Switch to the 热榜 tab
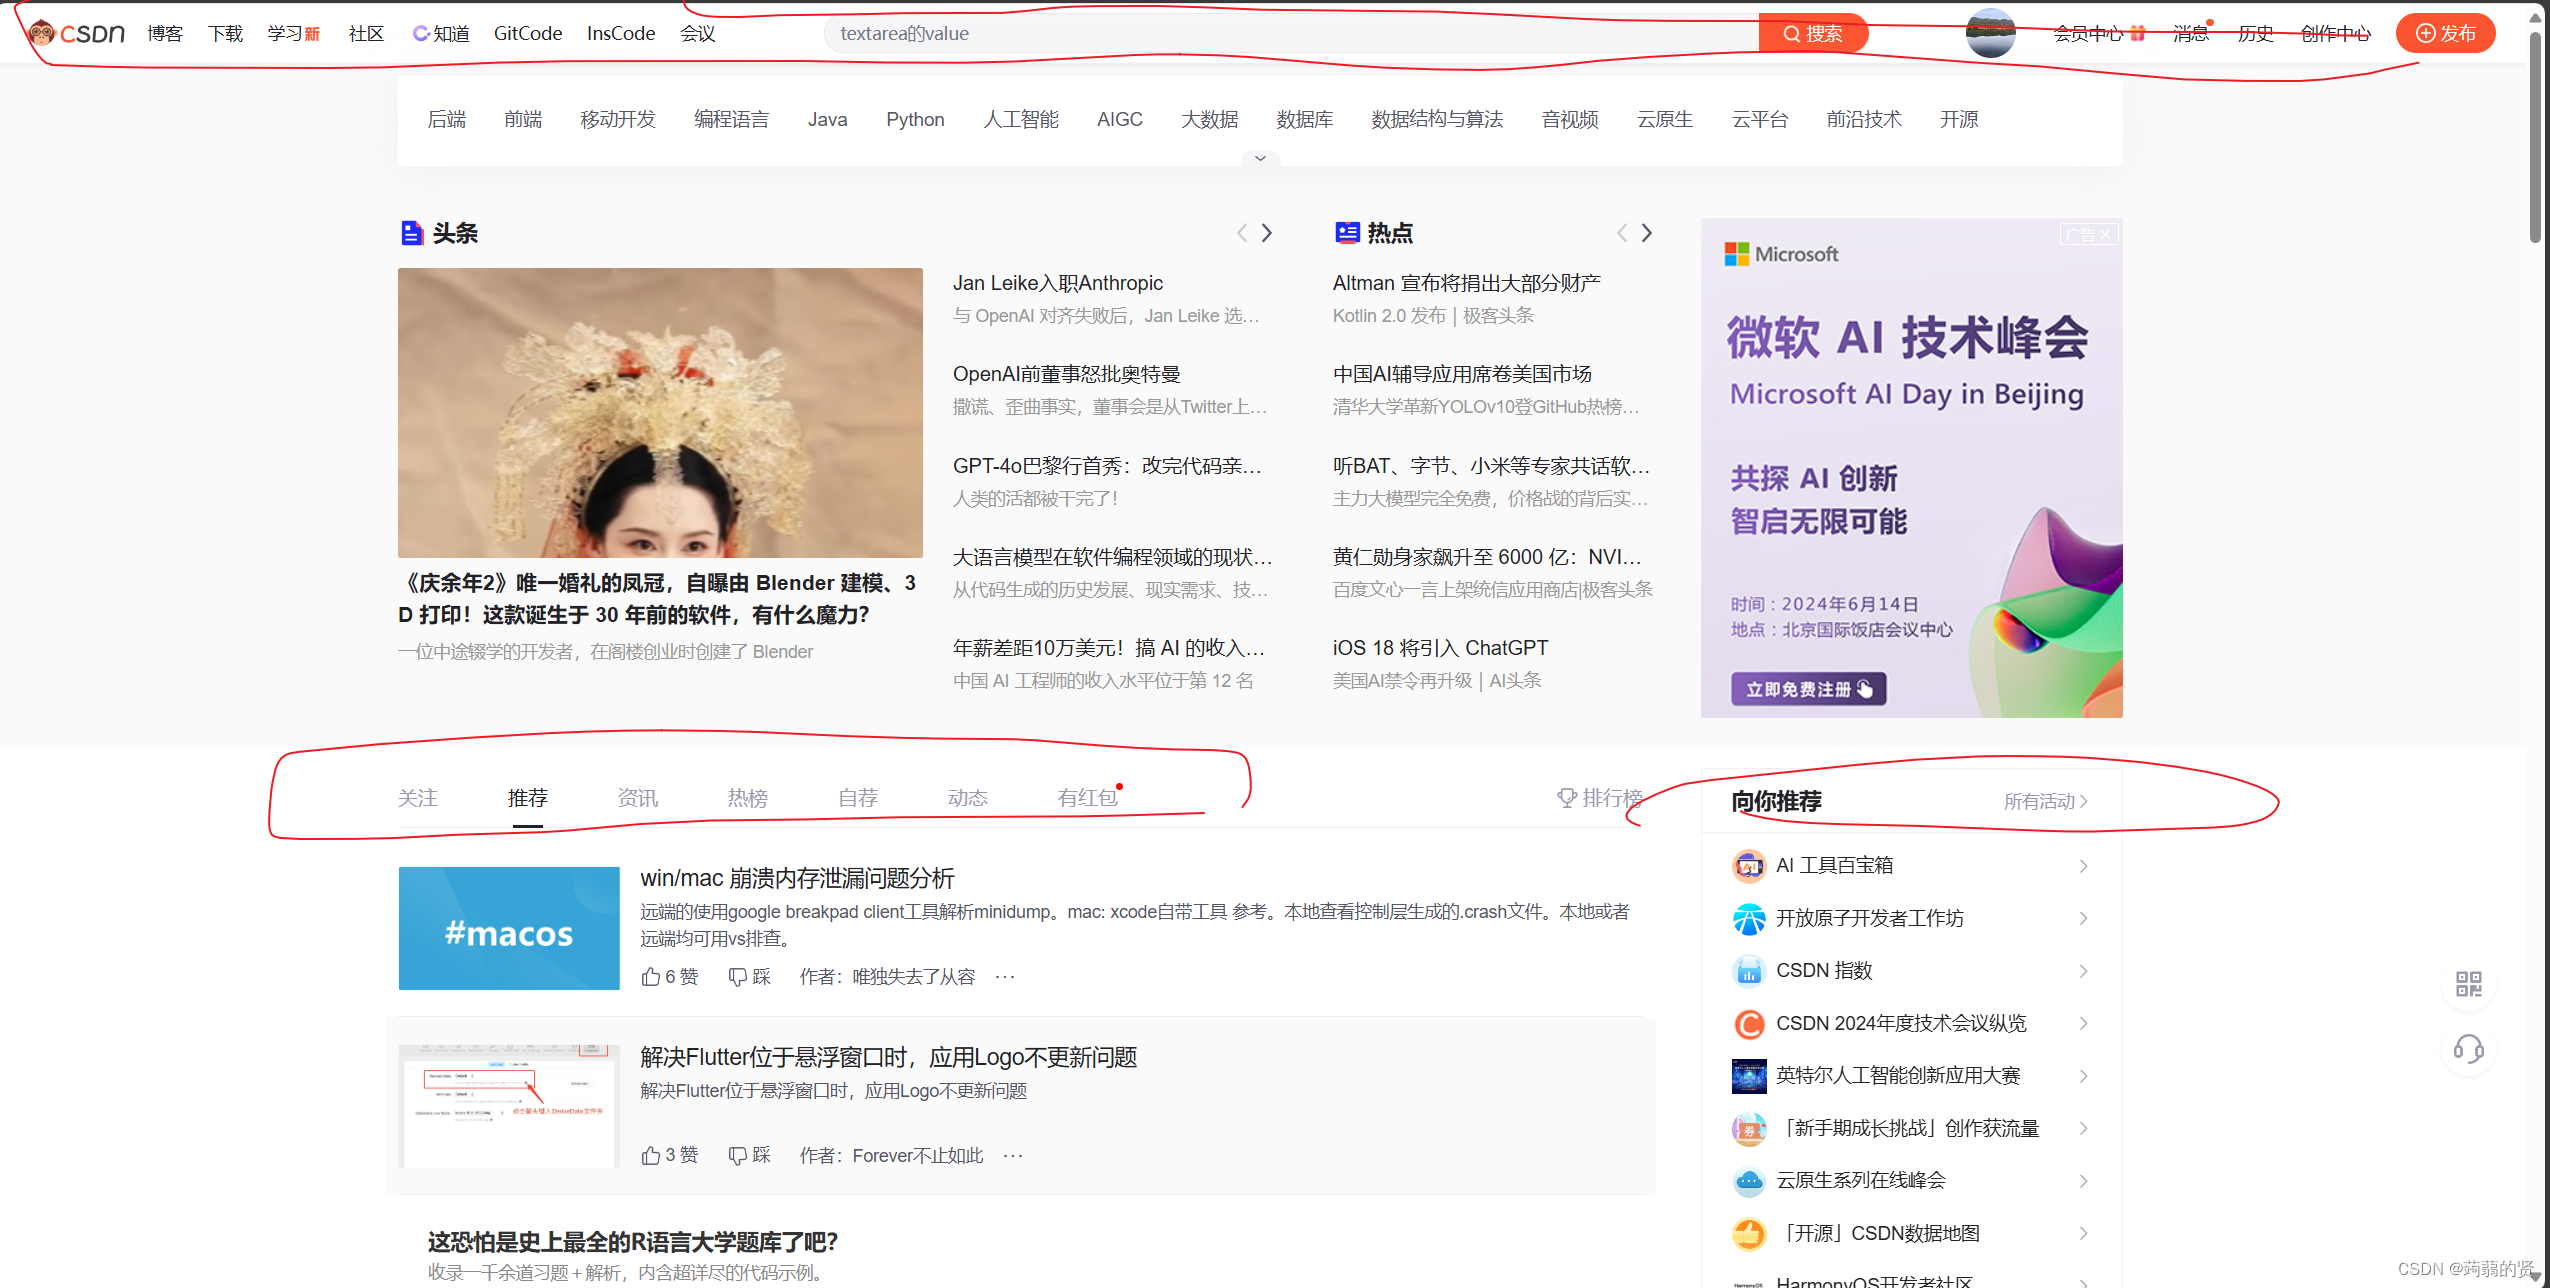The width and height of the screenshot is (2550, 1288). 747,798
